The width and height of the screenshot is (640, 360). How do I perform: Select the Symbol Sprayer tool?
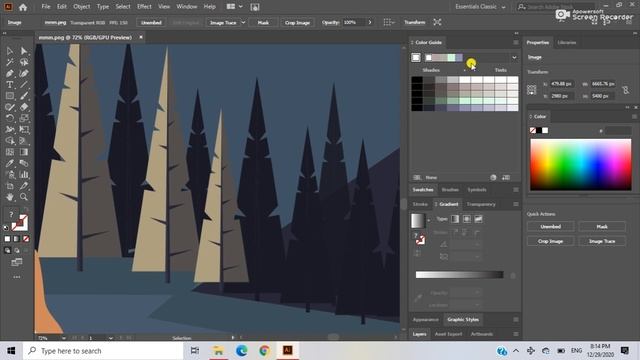(x=10, y=175)
